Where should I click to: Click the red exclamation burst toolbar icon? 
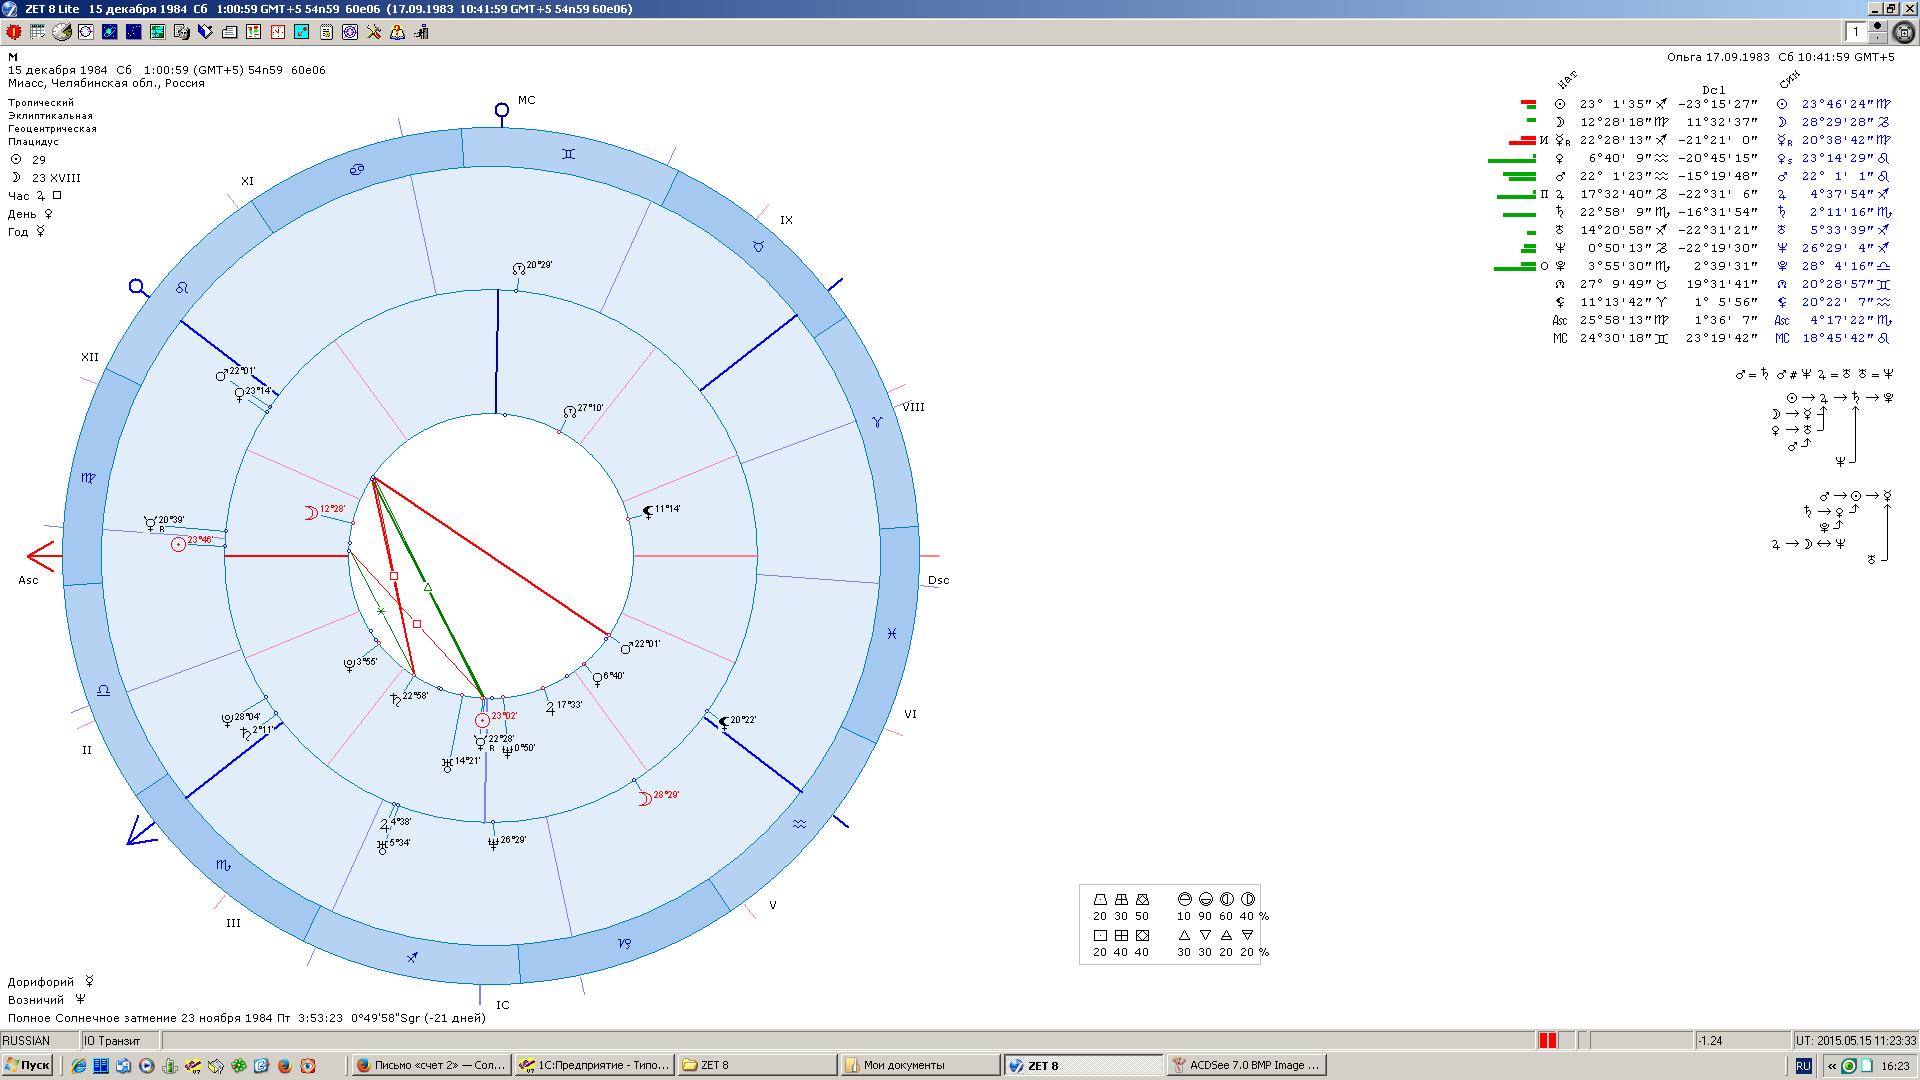(14, 32)
